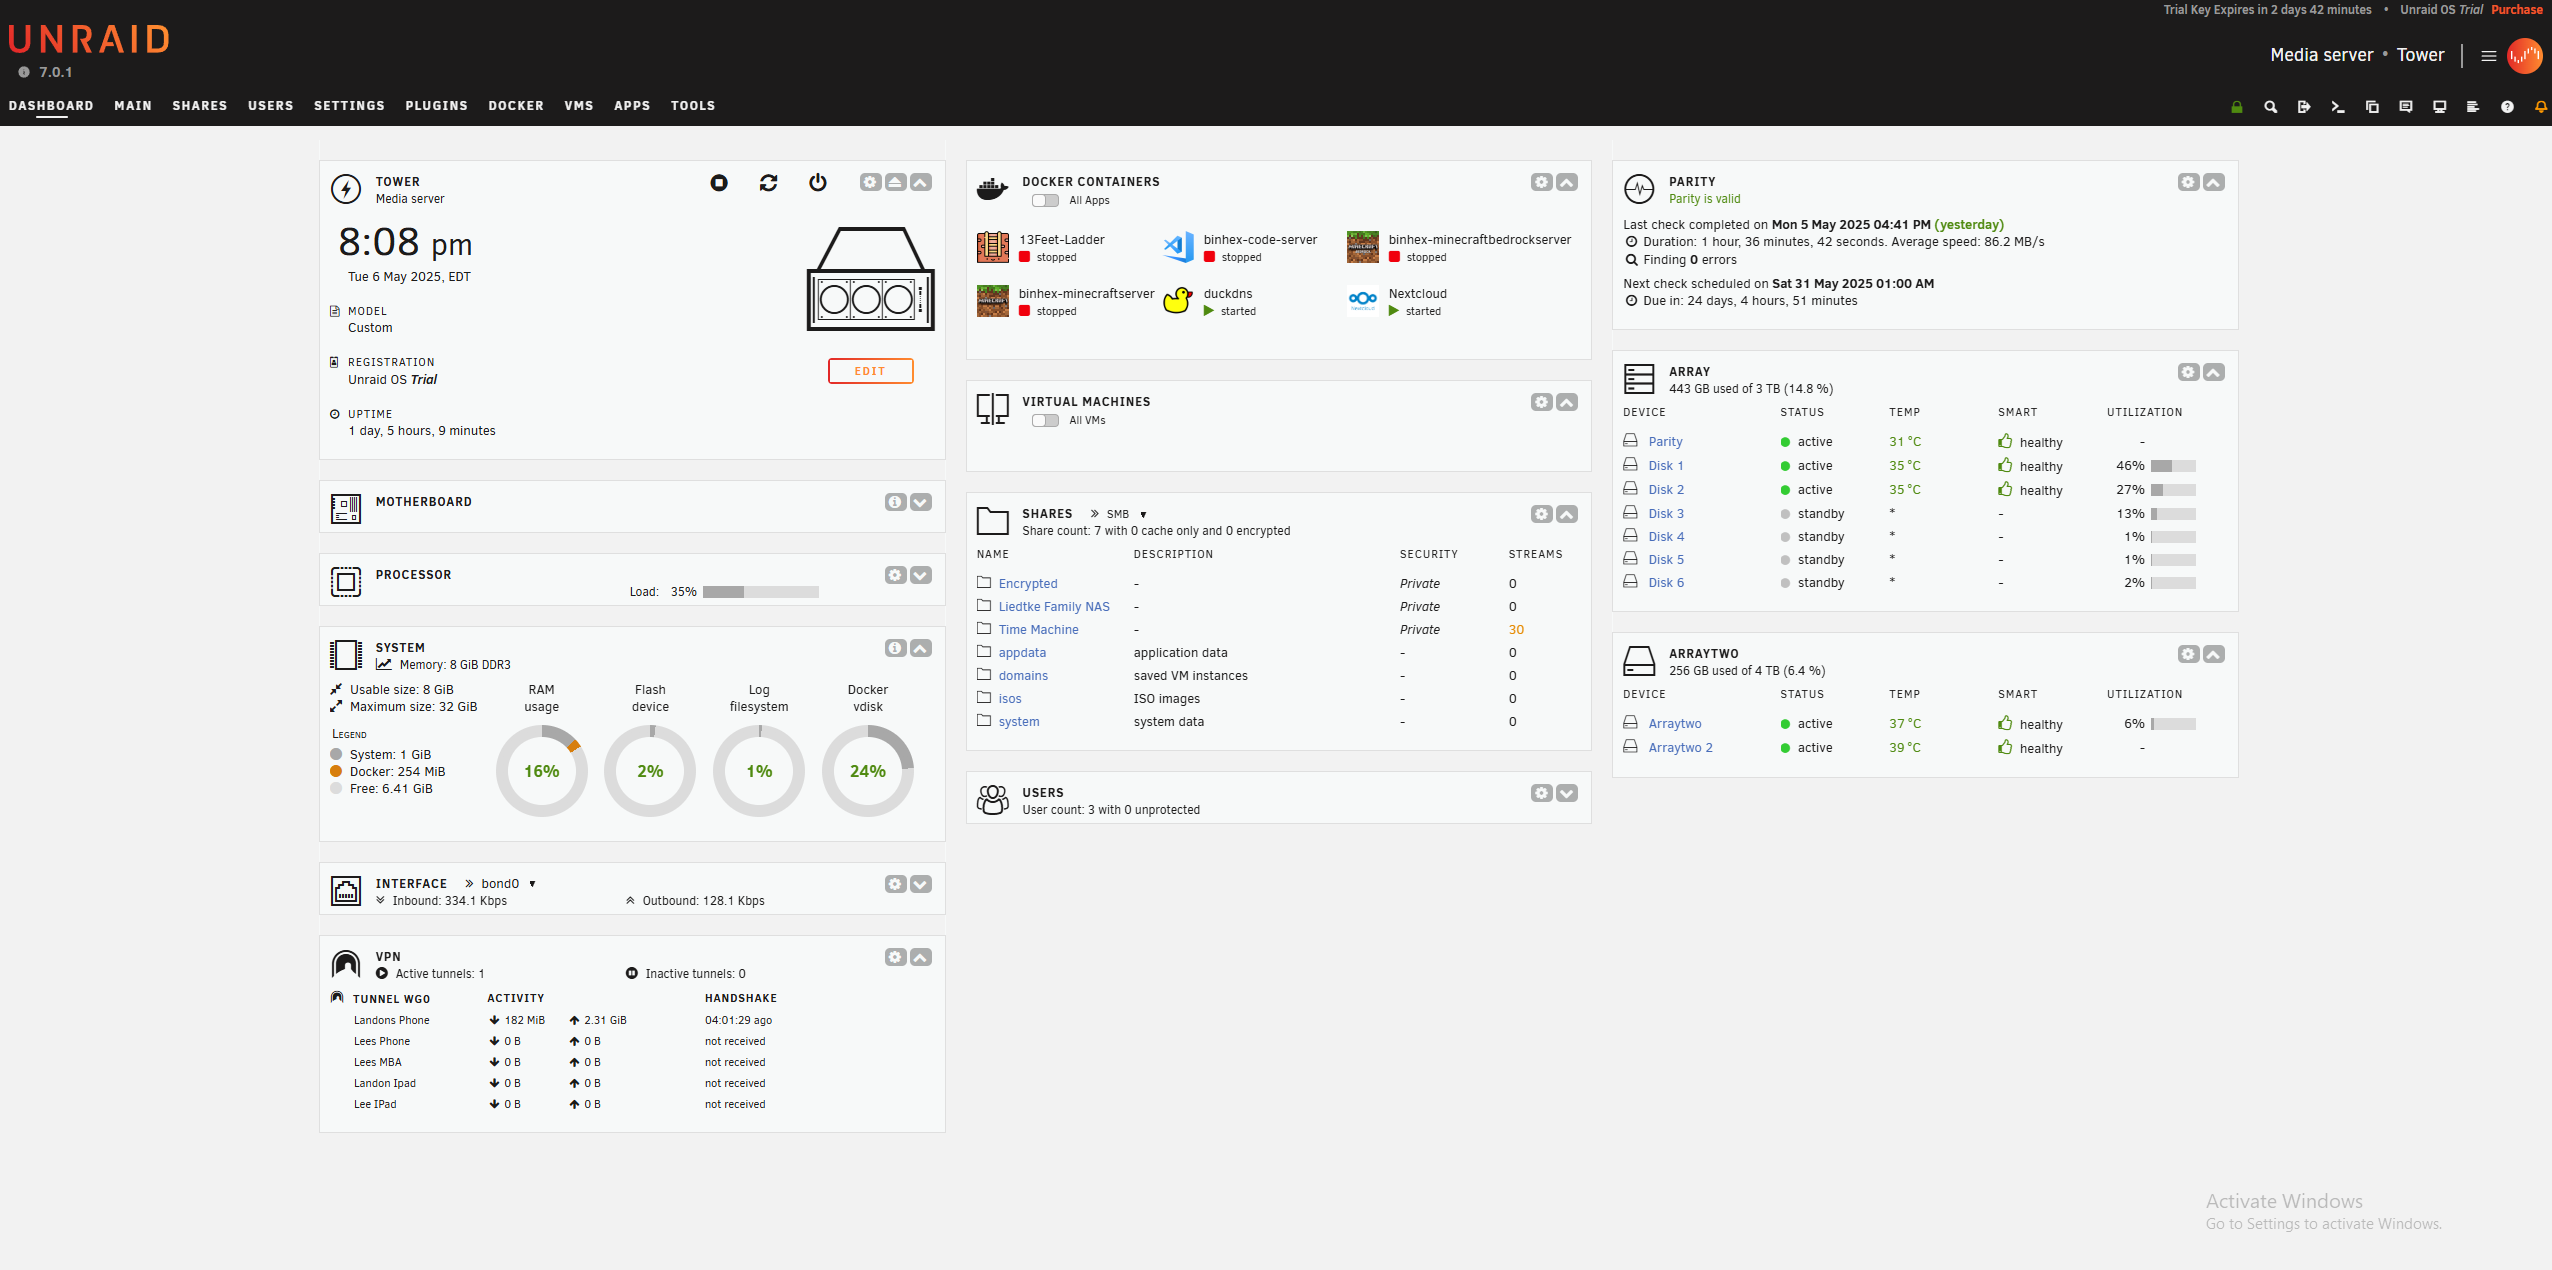
Task: Collapse the Tower tile with the chevron
Action: tap(921, 182)
